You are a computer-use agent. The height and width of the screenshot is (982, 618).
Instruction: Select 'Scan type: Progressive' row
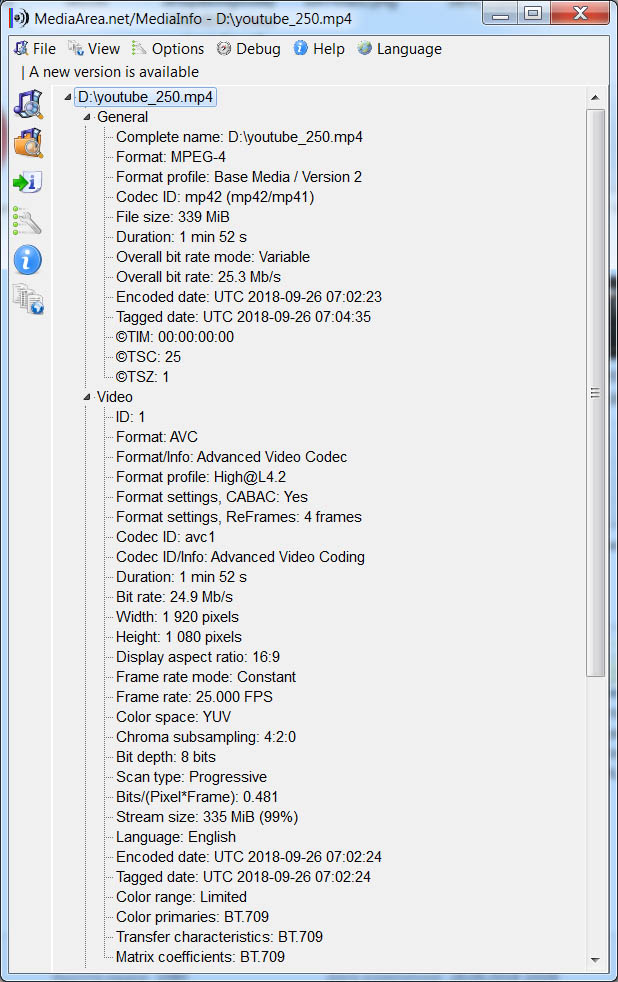click(x=192, y=777)
